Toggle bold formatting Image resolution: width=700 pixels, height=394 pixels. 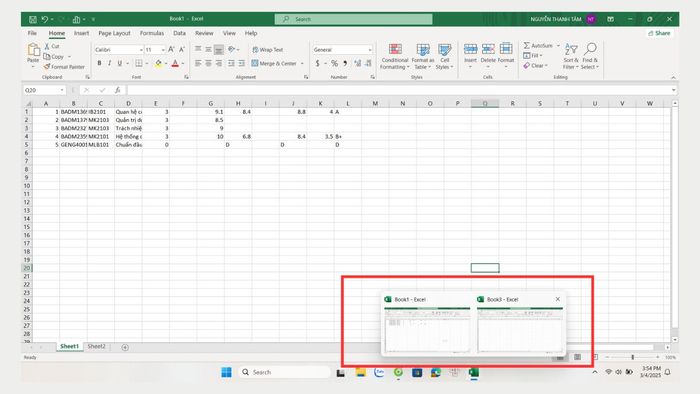pyautogui.click(x=99, y=63)
